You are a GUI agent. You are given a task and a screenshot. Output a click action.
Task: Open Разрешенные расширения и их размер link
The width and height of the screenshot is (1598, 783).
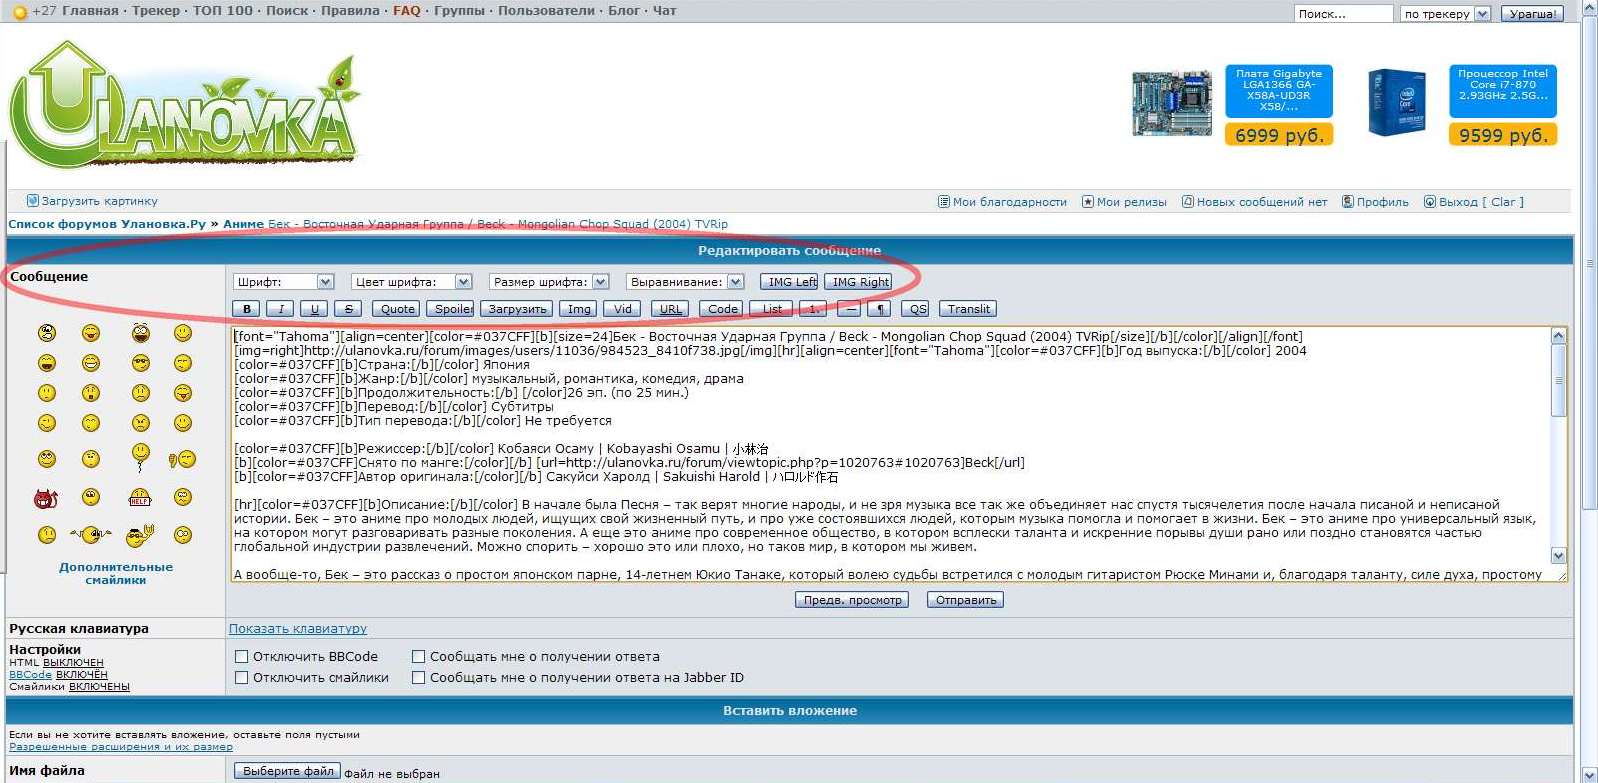121,747
